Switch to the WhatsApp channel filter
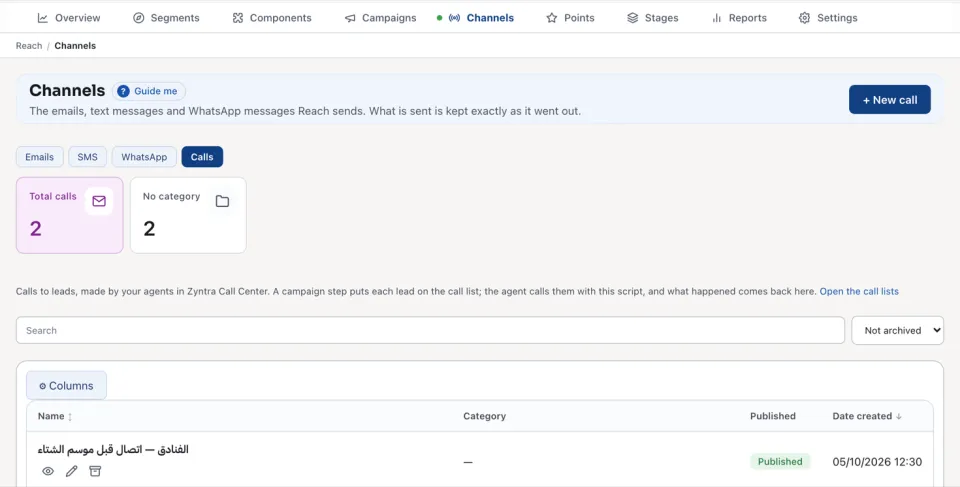The image size is (960, 487). click(x=144, y=157)
